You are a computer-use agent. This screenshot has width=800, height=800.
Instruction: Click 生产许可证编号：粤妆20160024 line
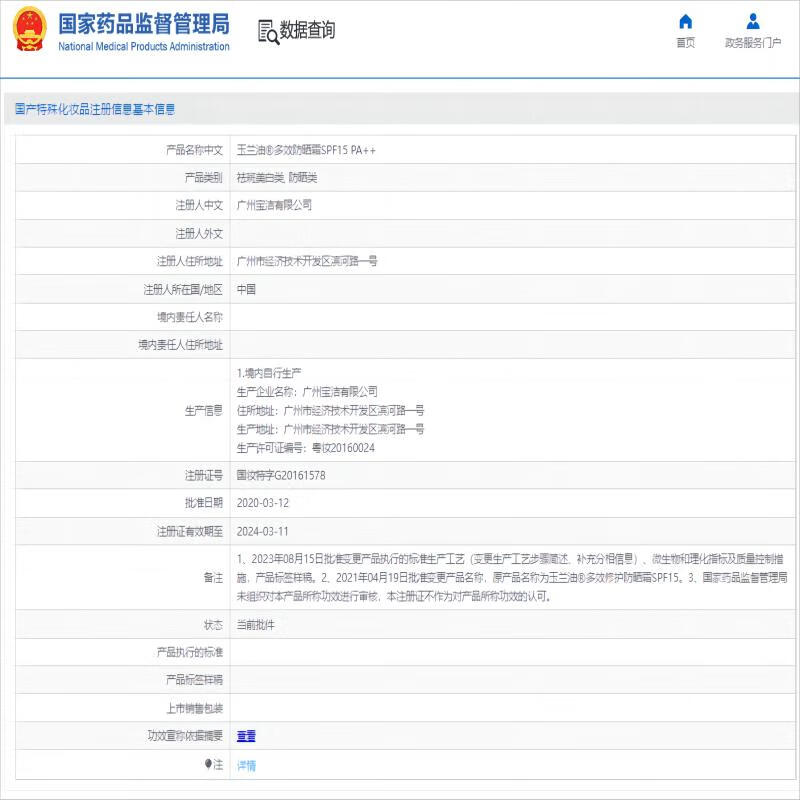306,448
